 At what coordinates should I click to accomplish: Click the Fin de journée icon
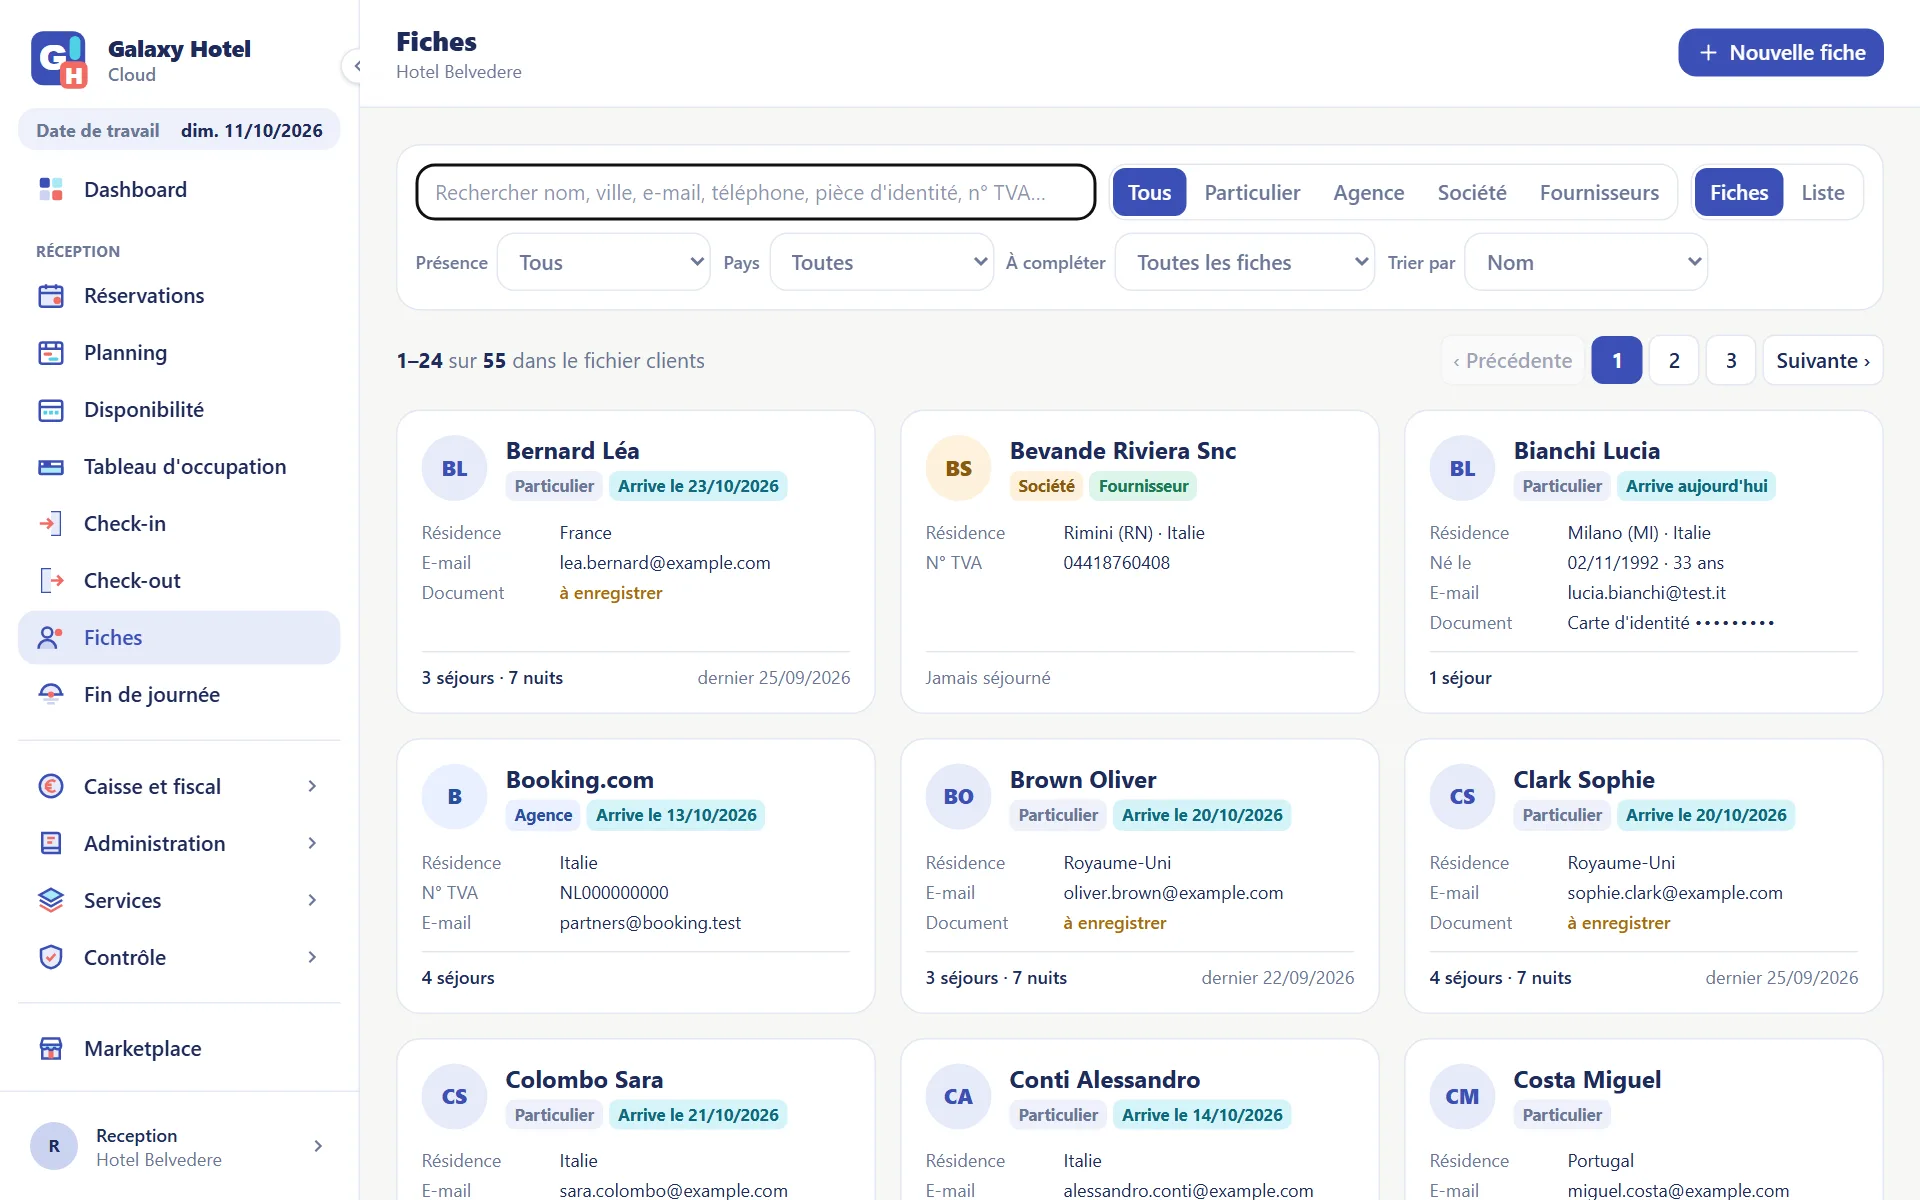(51, 695)
